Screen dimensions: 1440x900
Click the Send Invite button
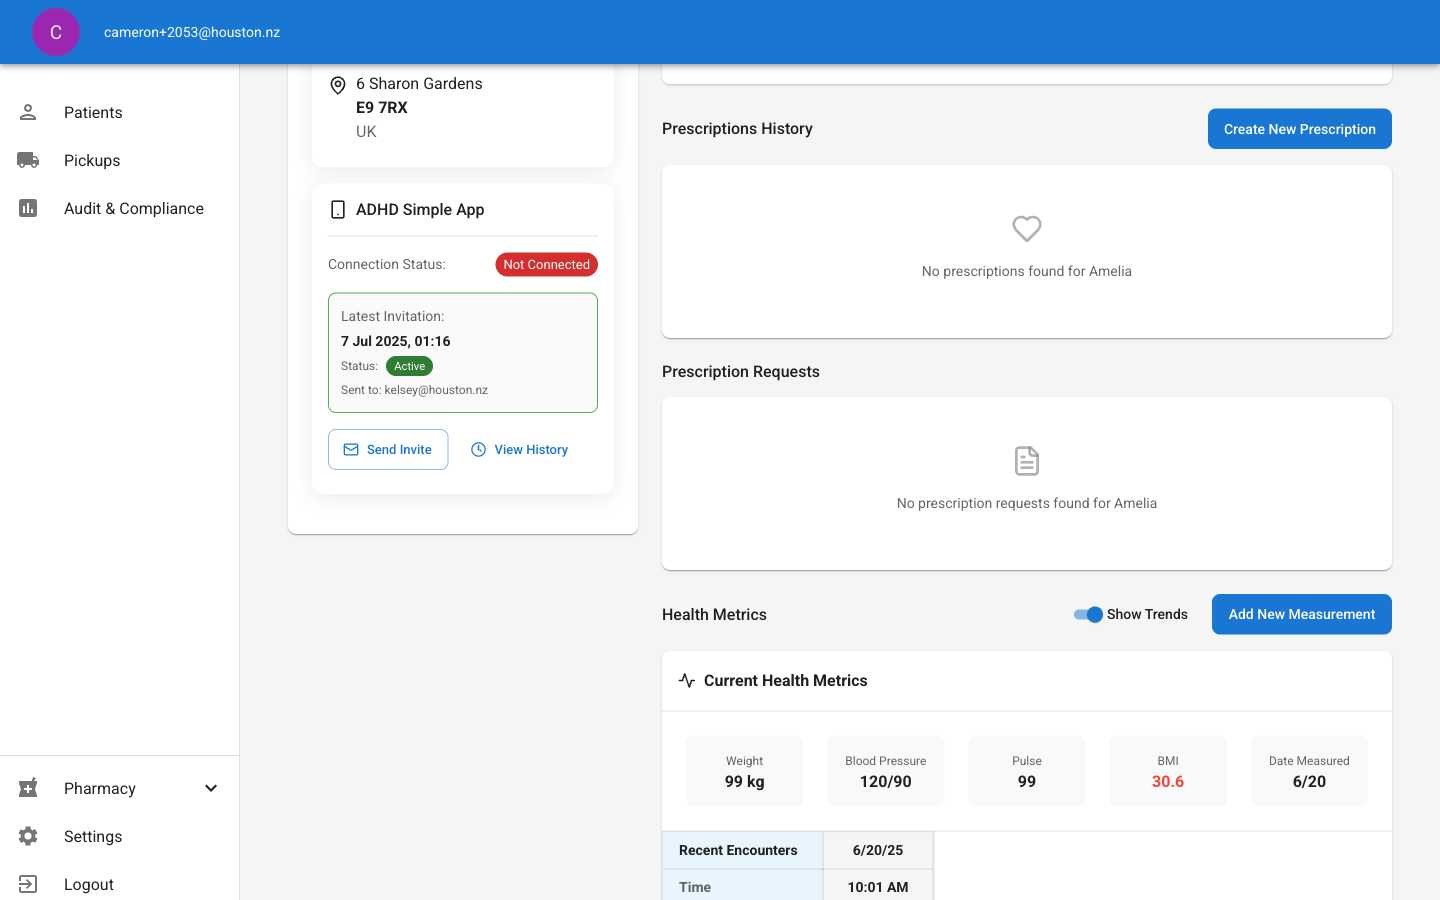[388, 449]
